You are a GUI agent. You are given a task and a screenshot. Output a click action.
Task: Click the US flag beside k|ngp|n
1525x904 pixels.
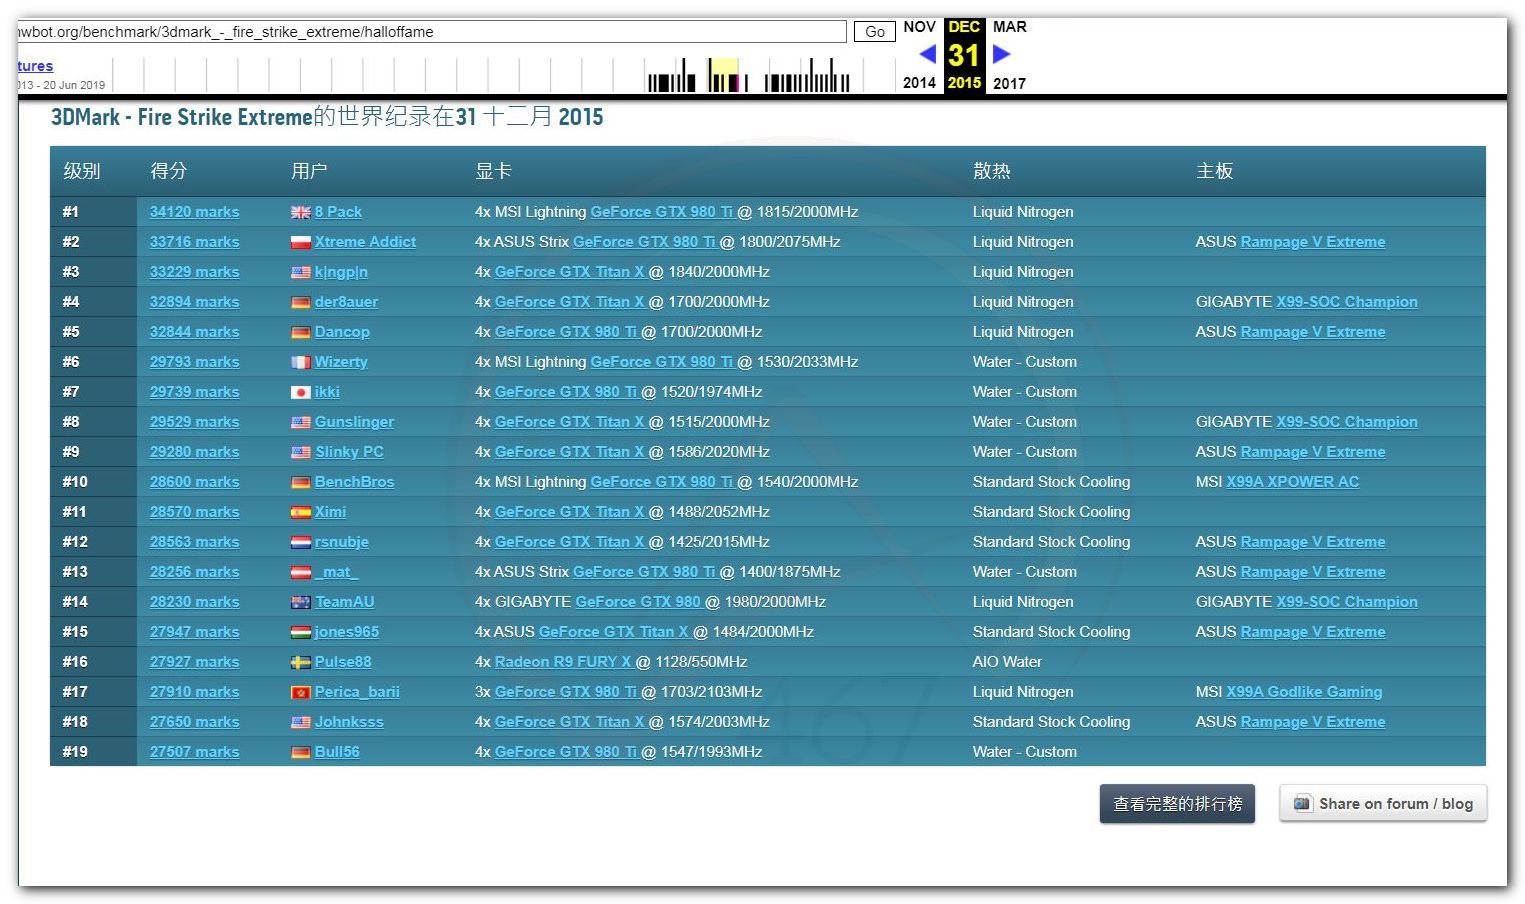tap(300, 272)
